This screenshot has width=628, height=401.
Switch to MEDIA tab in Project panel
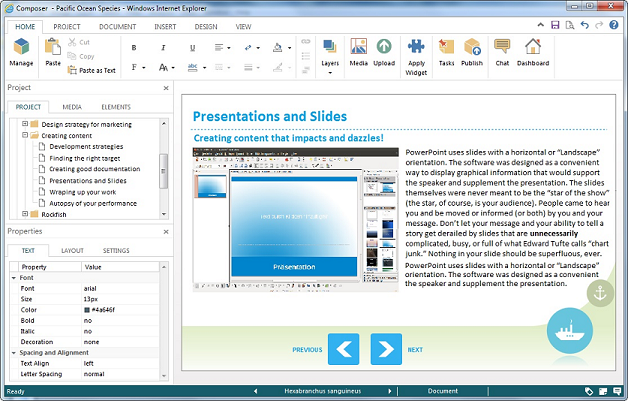click(72, 107)
